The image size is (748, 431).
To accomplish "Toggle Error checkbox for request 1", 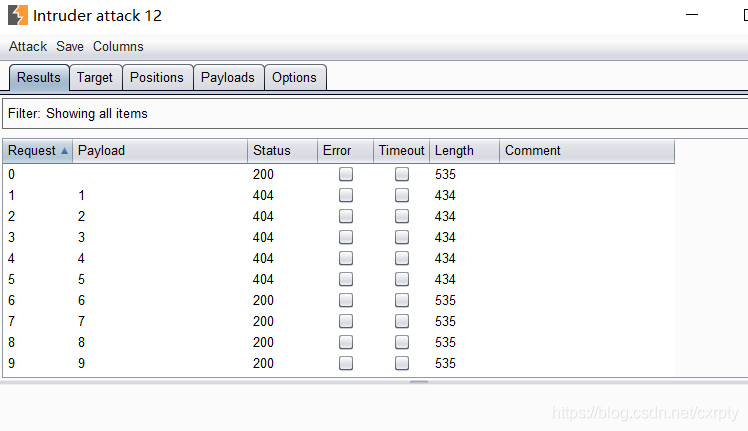I will pos(346,195).
